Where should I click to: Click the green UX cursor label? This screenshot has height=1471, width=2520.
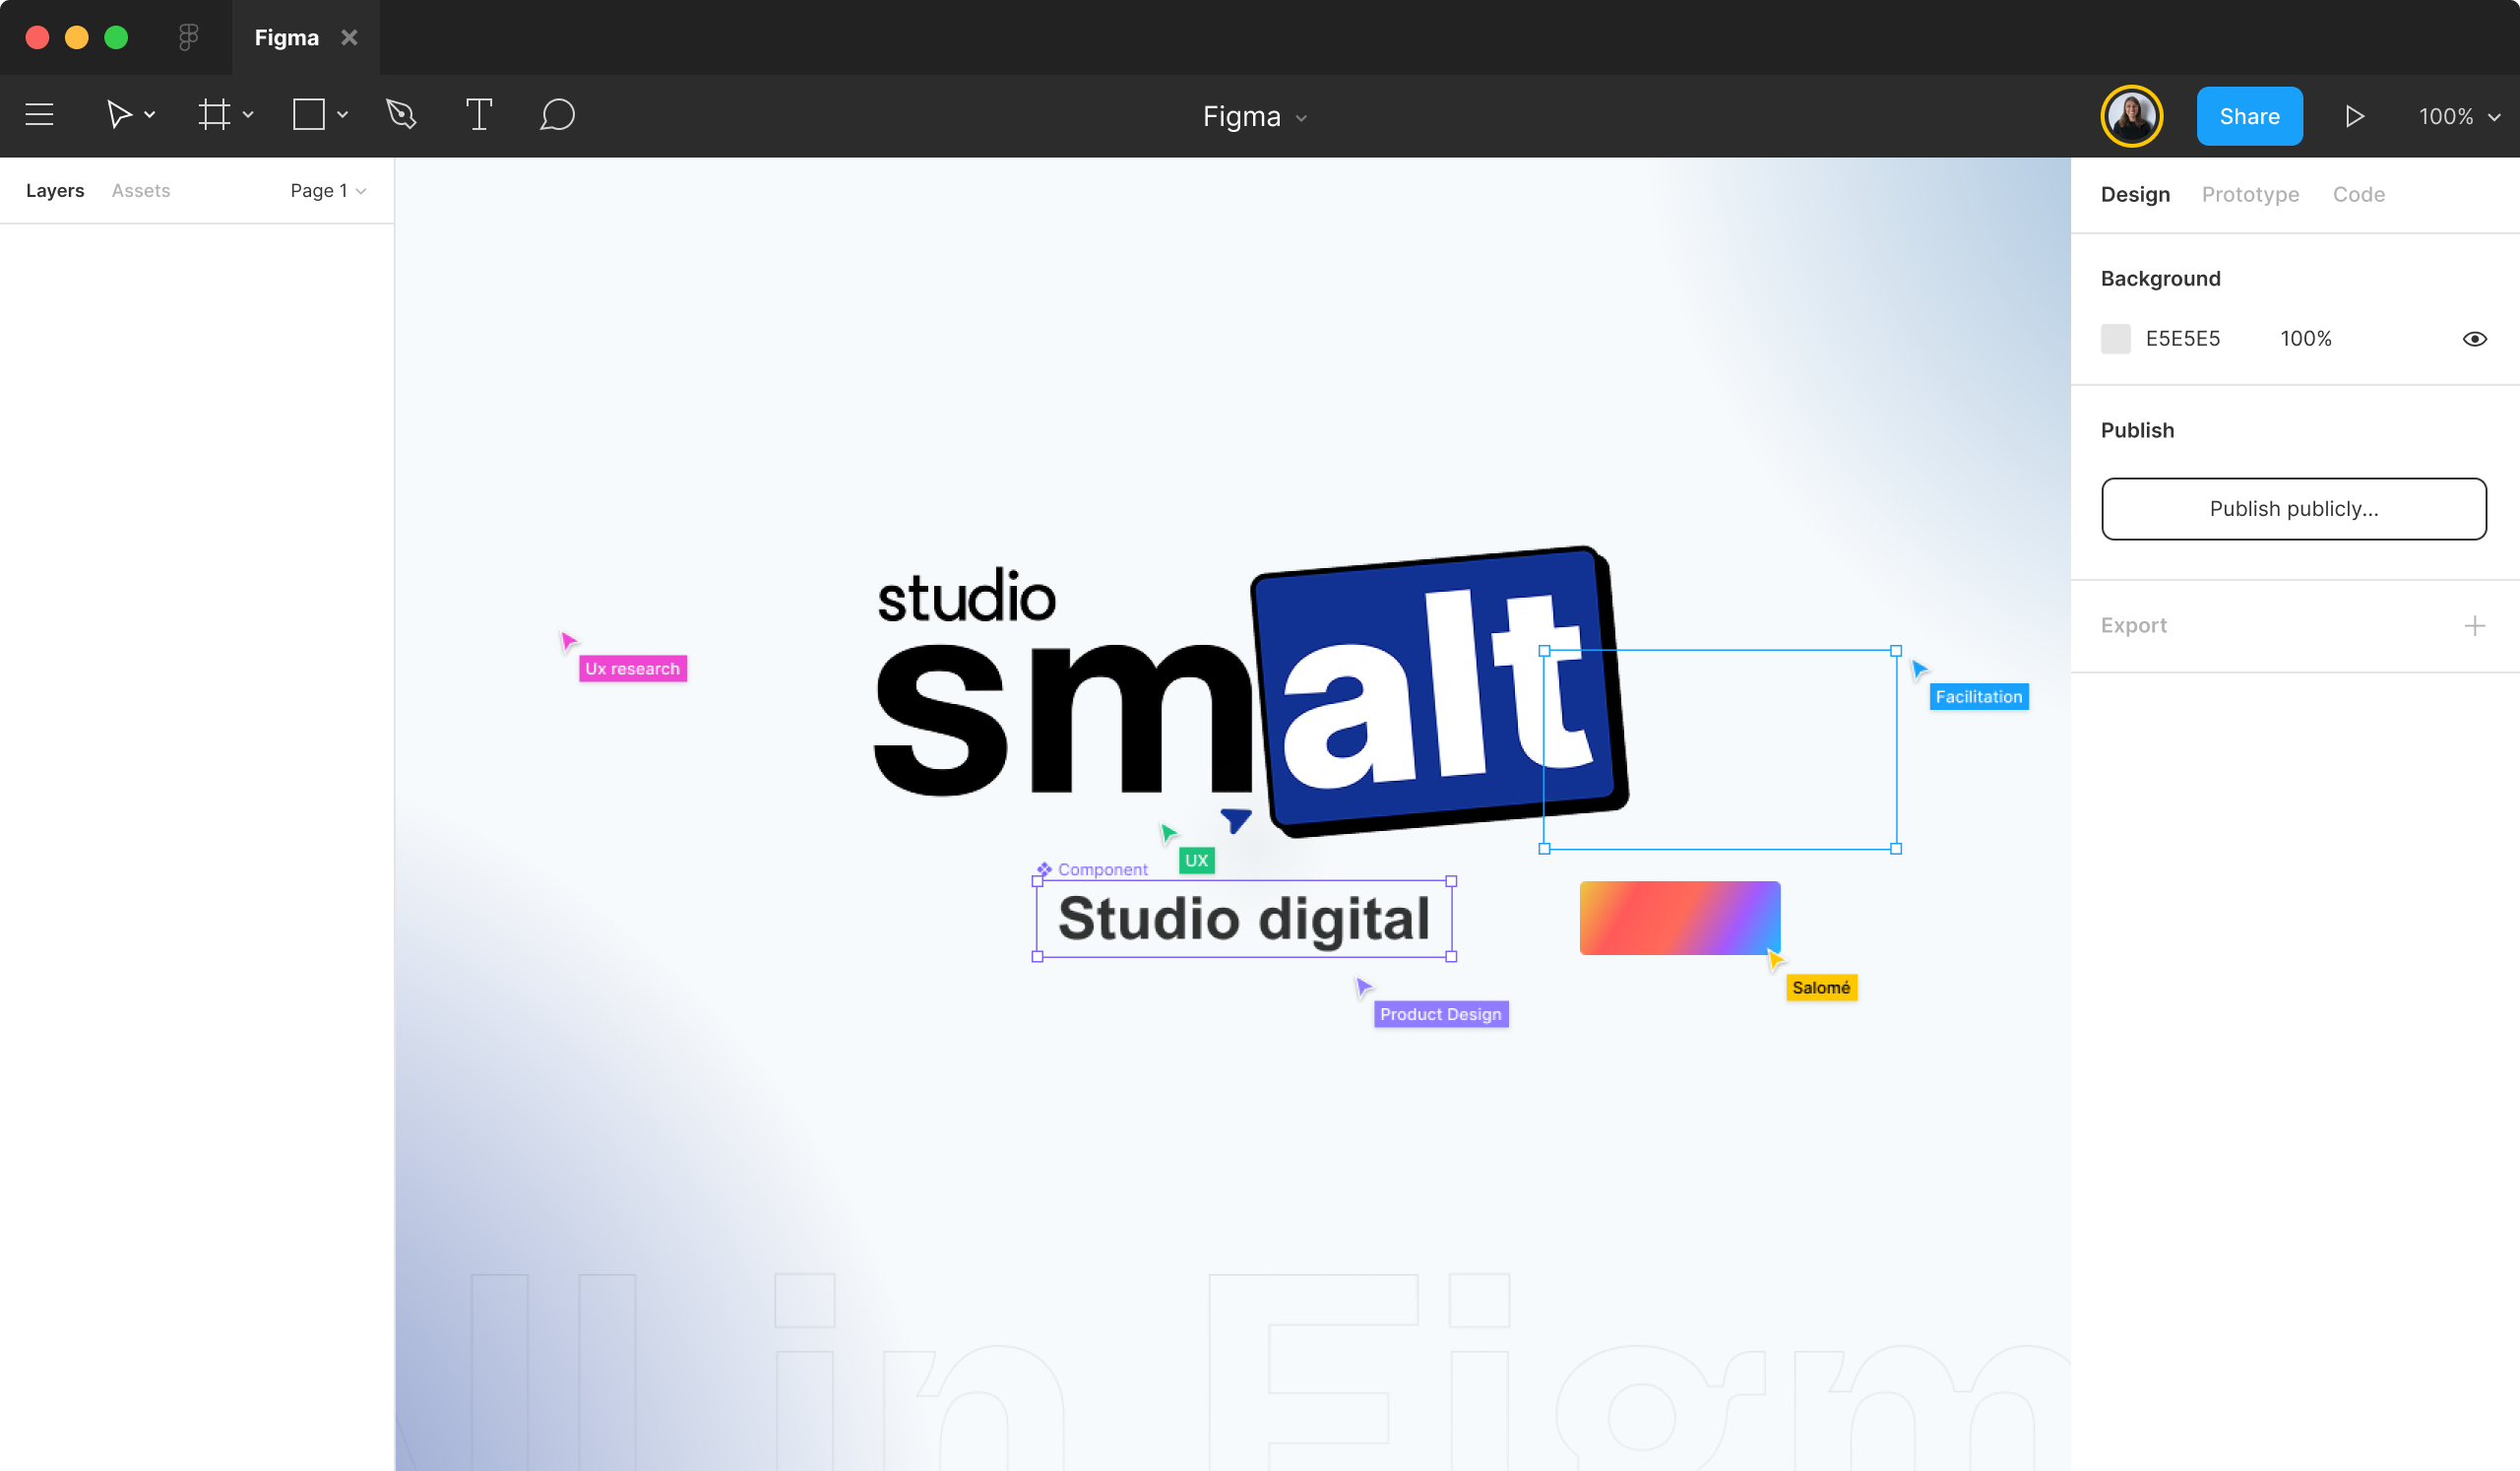tap(1196, 860)
